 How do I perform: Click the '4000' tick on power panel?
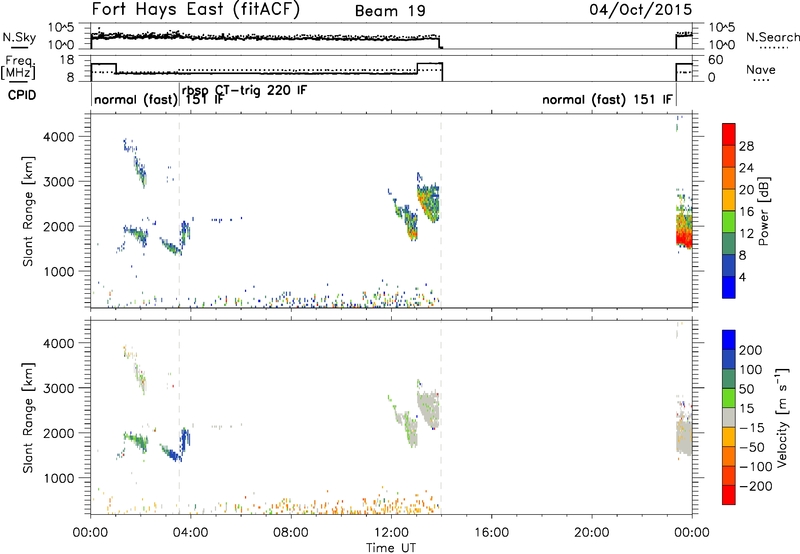[60, 137]
